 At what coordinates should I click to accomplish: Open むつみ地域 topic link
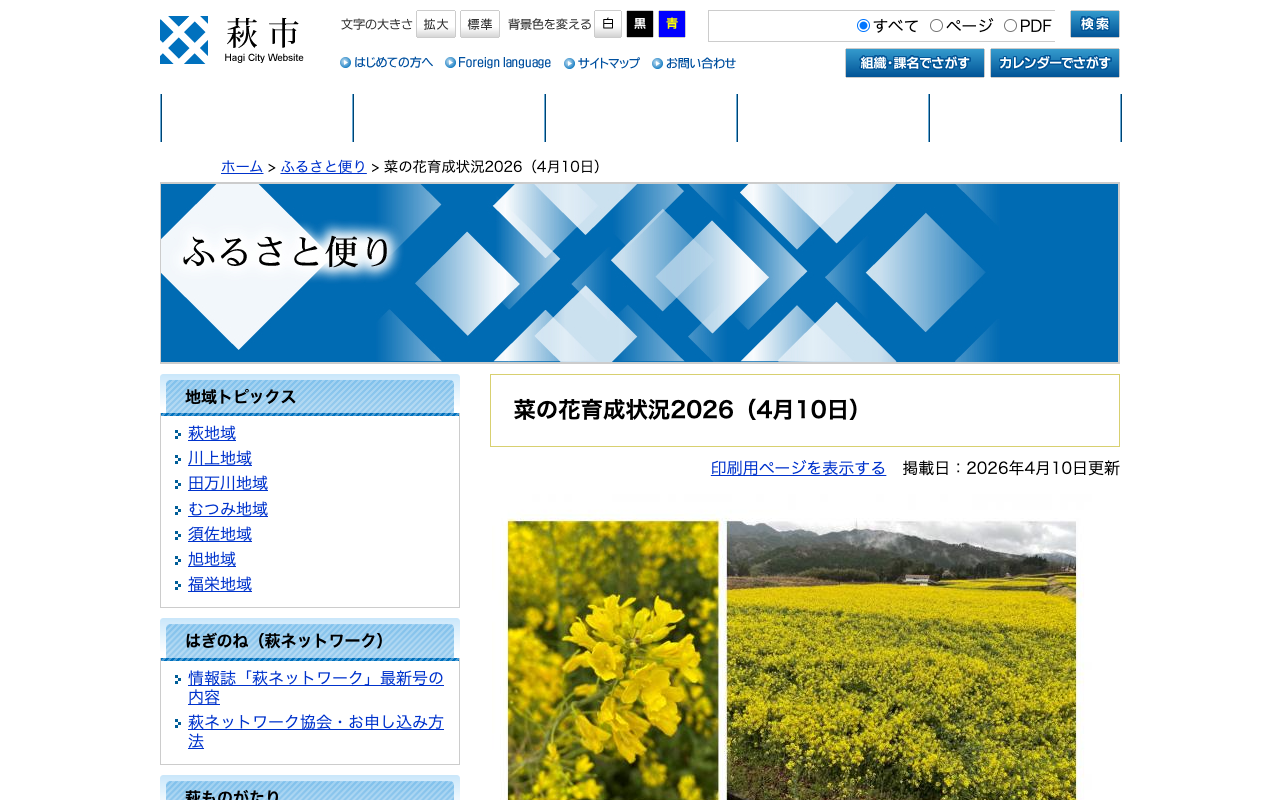(228, 510)
